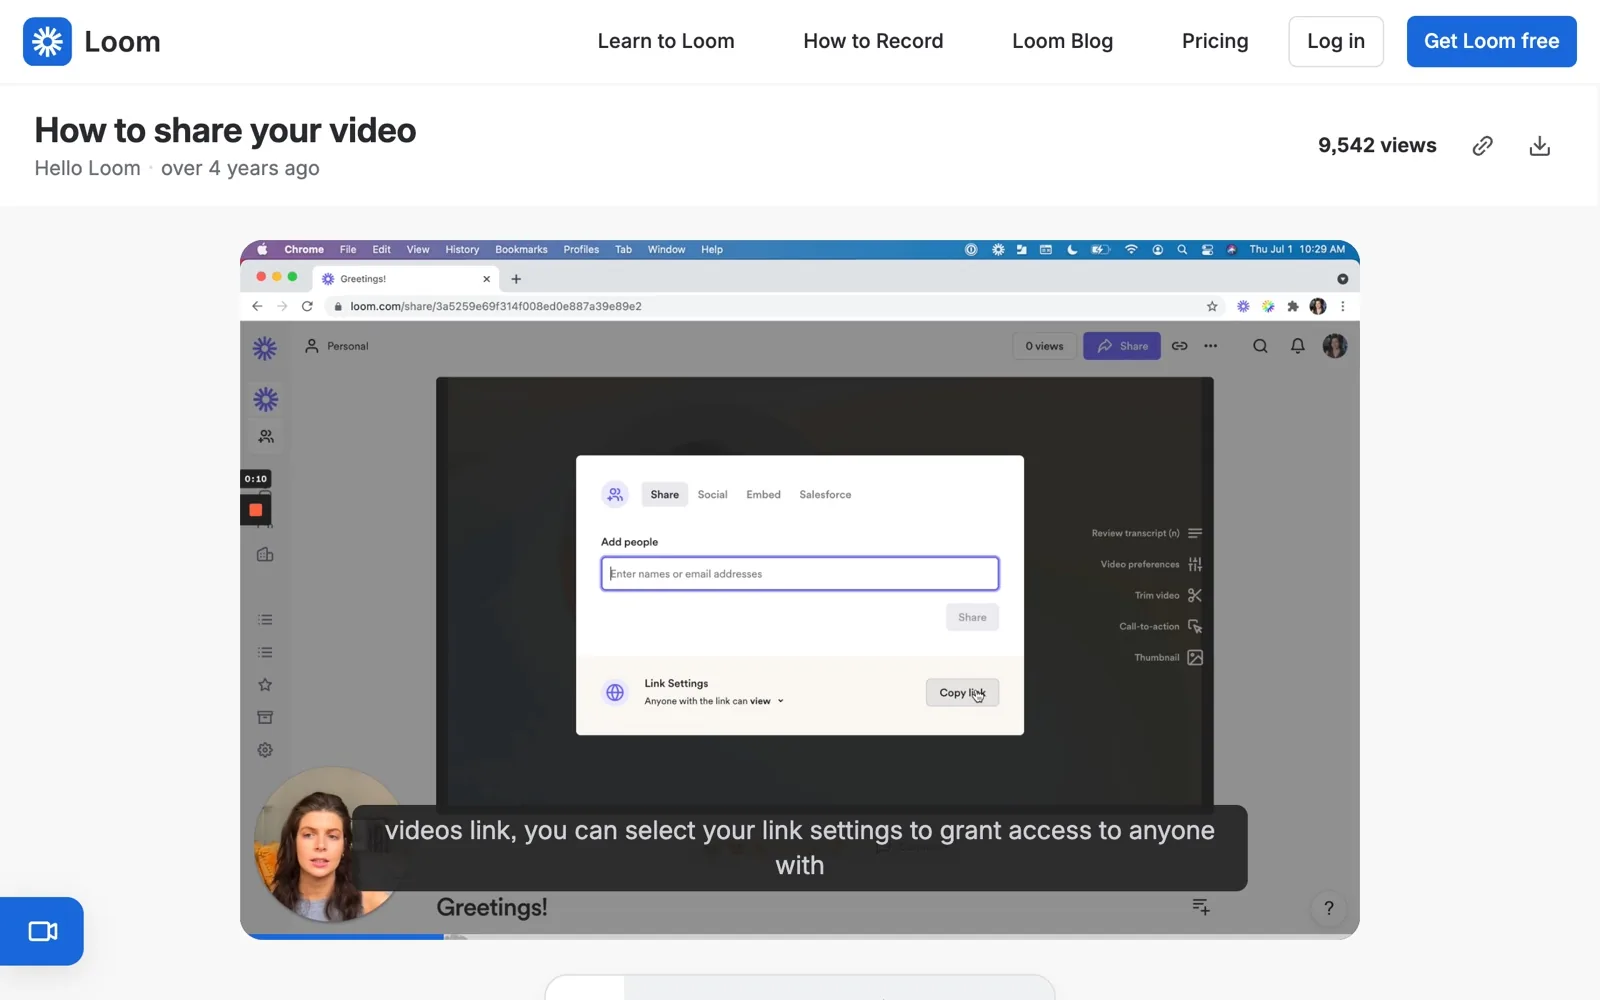Click the Chrome address bar URL
Viewport: 1600px width, 1000px height.
tap(496, 306)
